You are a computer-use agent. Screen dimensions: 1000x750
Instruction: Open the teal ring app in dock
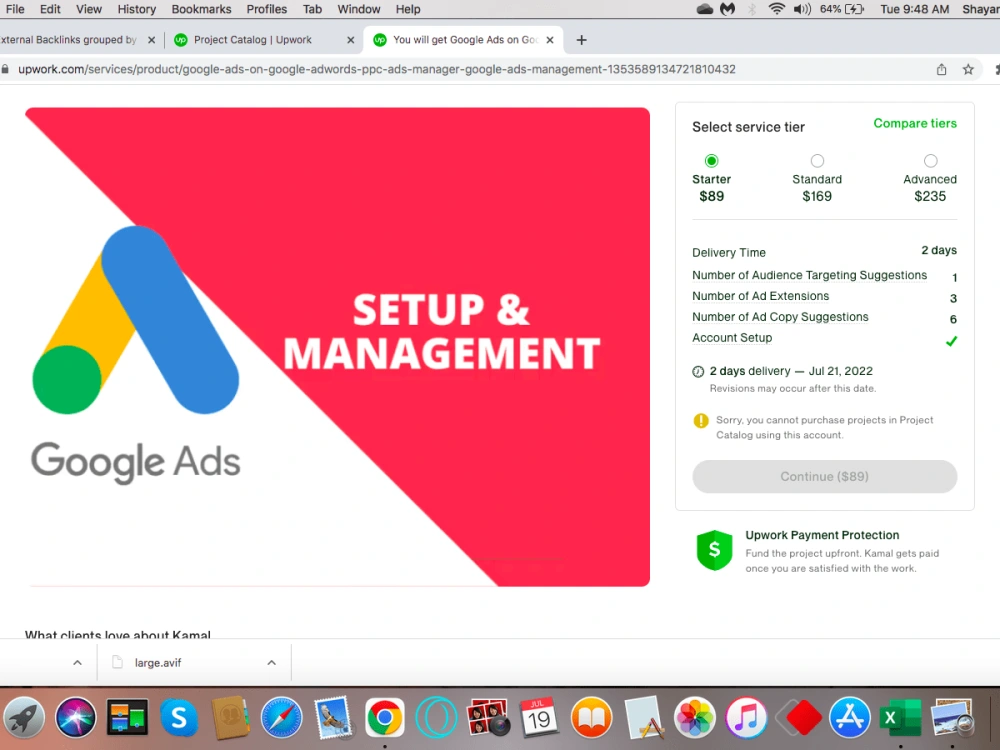tap(436, 717)
